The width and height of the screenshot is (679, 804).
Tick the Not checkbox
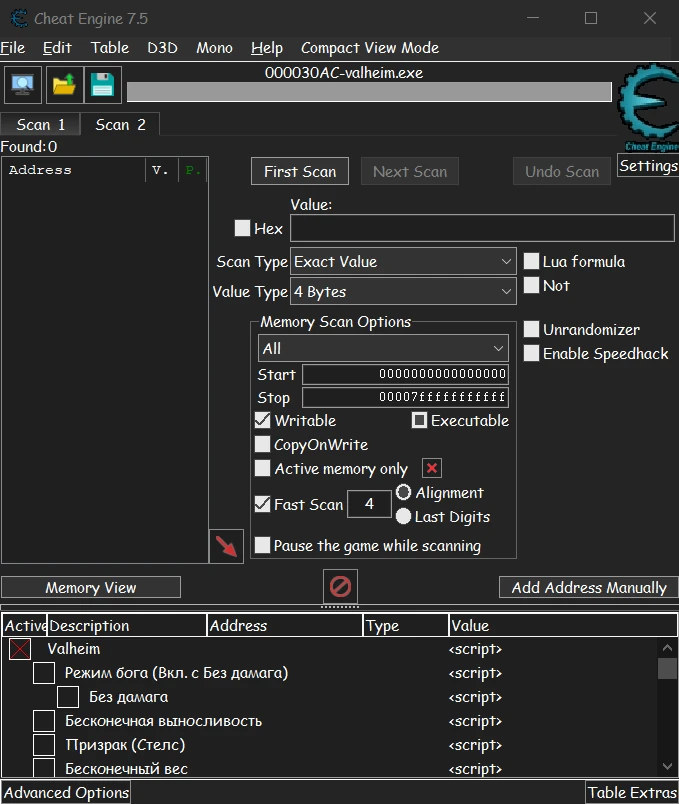point(531,285)
